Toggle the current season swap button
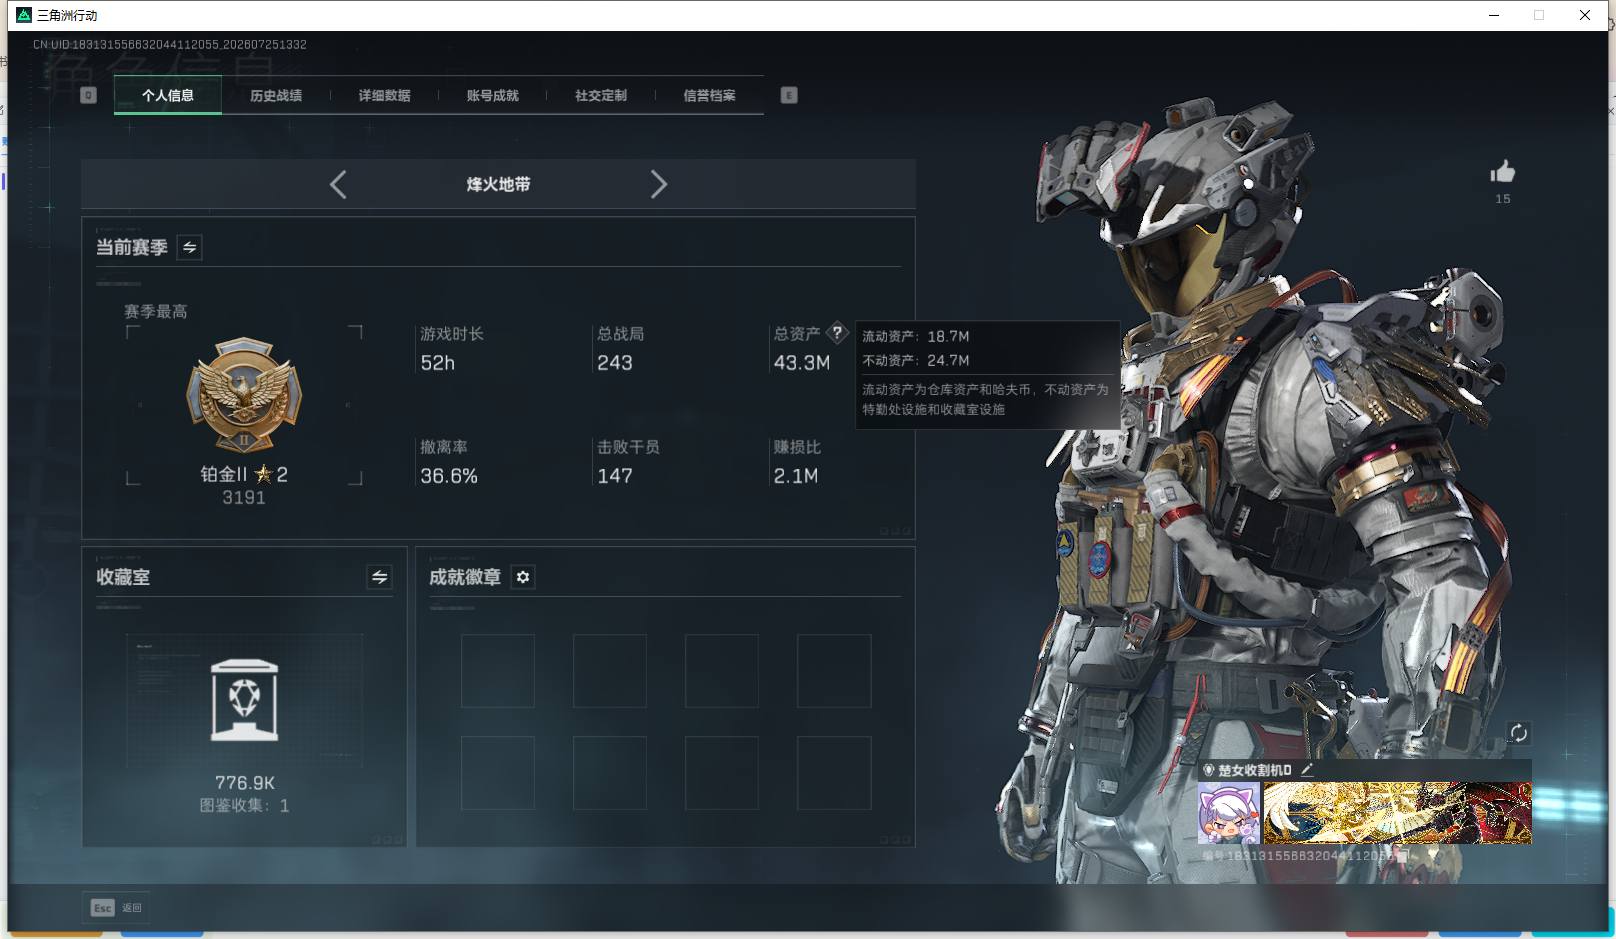Image resolution: width=1616 pixels, height=939 pixels. point(189,247)
